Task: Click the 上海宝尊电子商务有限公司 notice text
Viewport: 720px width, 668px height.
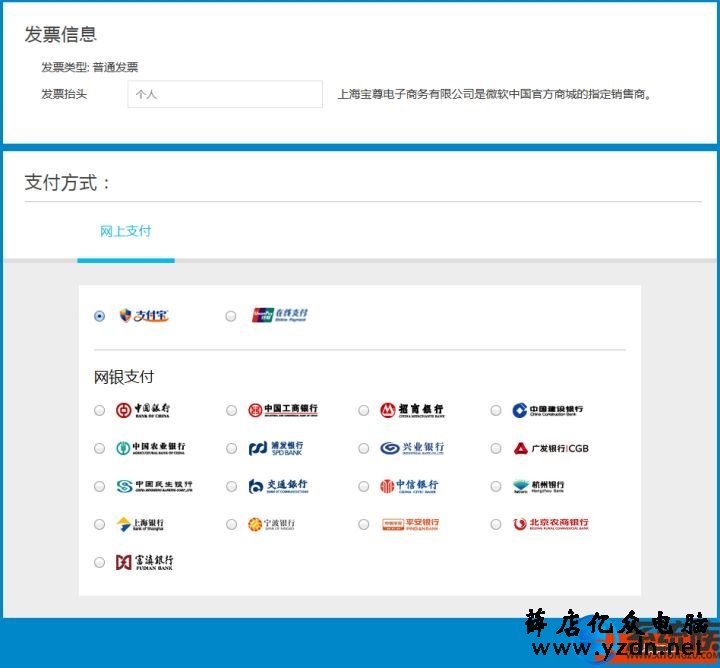Action: click(x=495, y=95)
